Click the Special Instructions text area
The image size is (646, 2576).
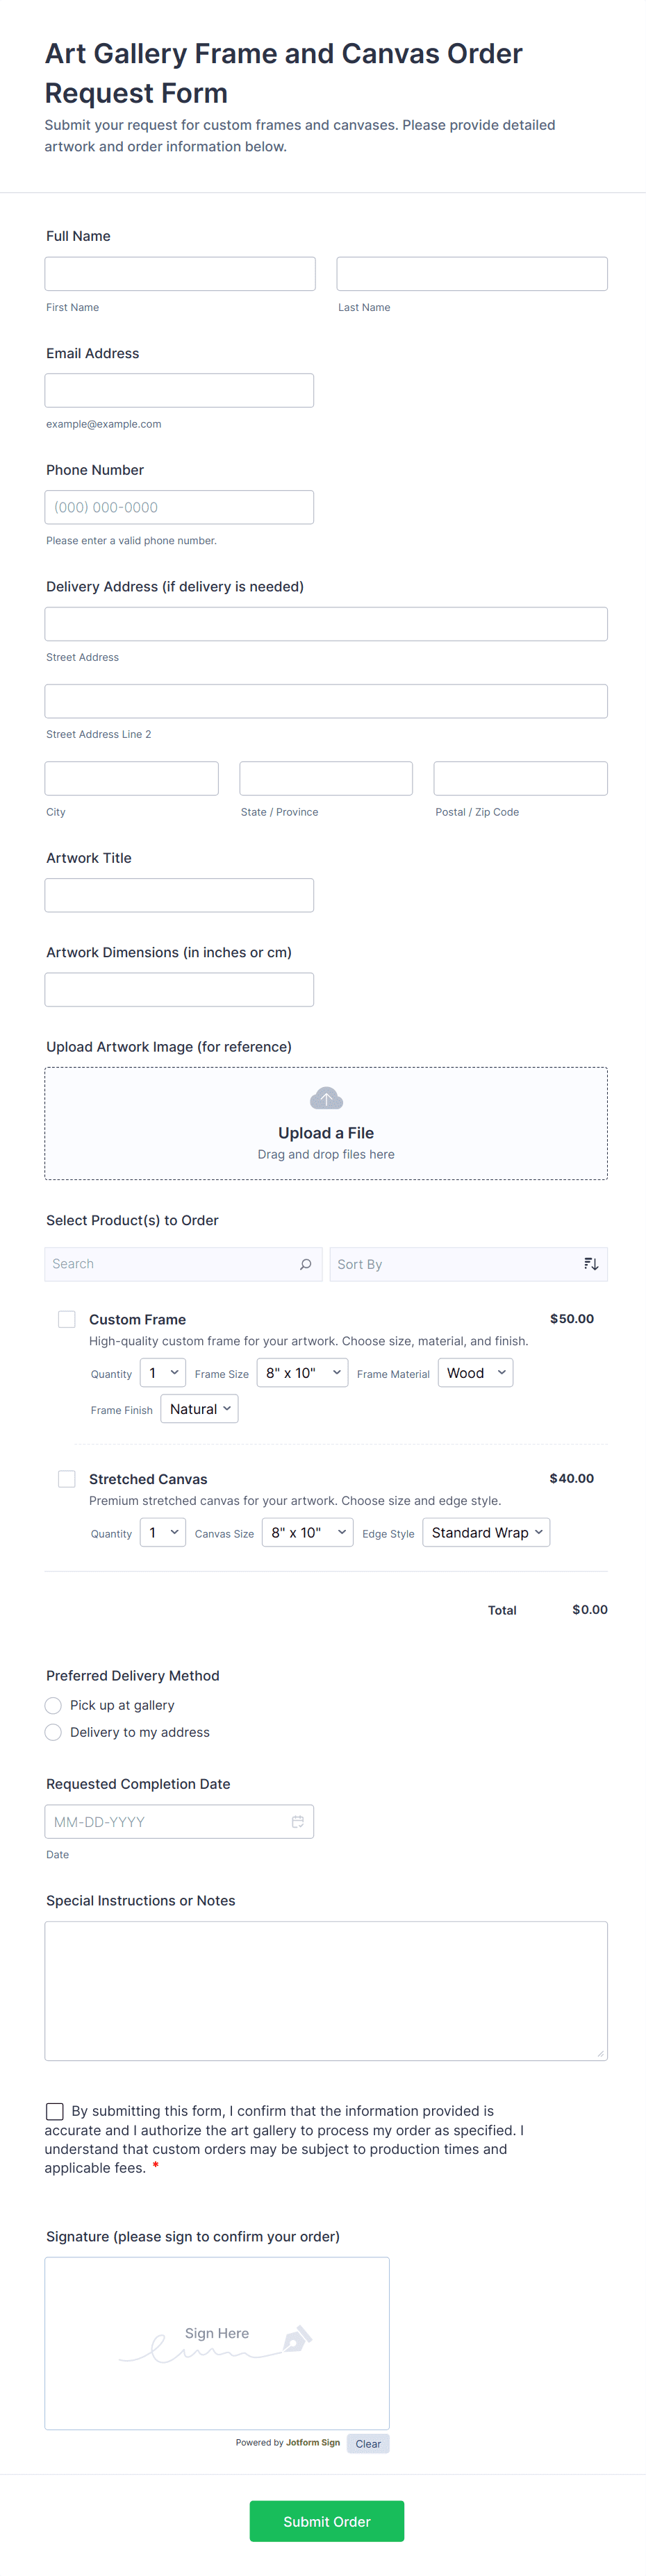326,1990
